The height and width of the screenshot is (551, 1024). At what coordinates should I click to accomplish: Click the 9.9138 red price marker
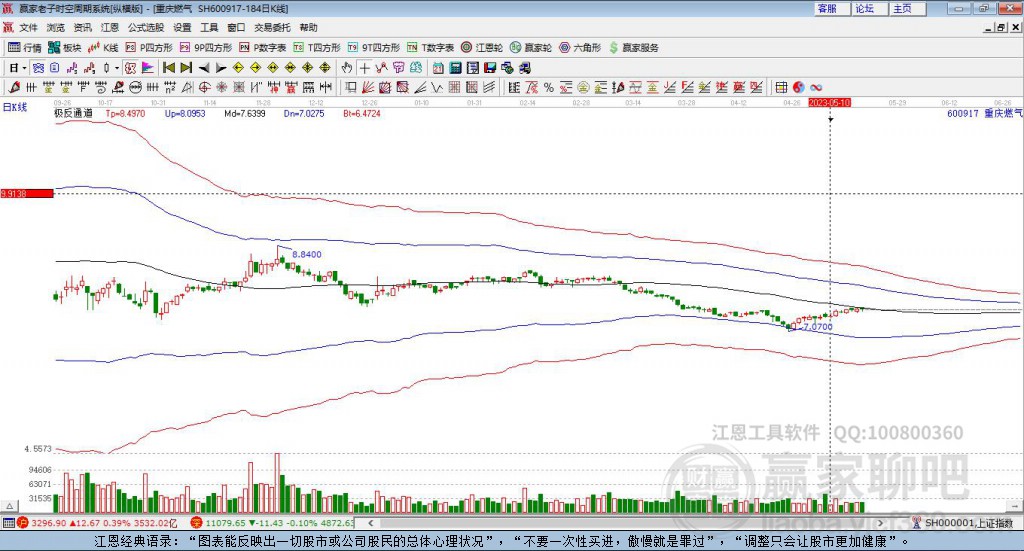click(27, 194)
